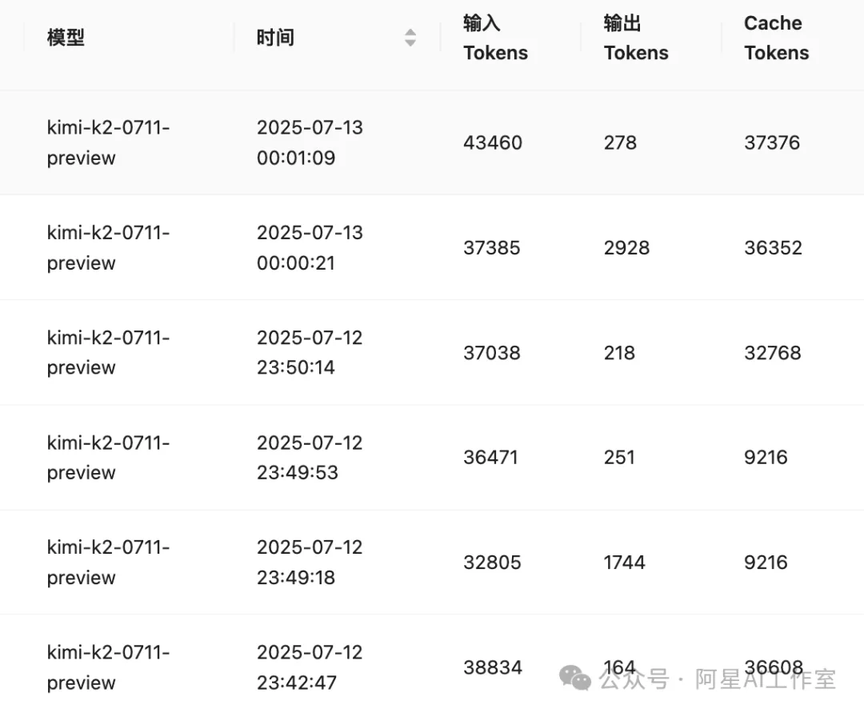The height and width of the screenshot is (713, 864).
Task: Click the output tokens value 1744
Action: coord(624,563)
